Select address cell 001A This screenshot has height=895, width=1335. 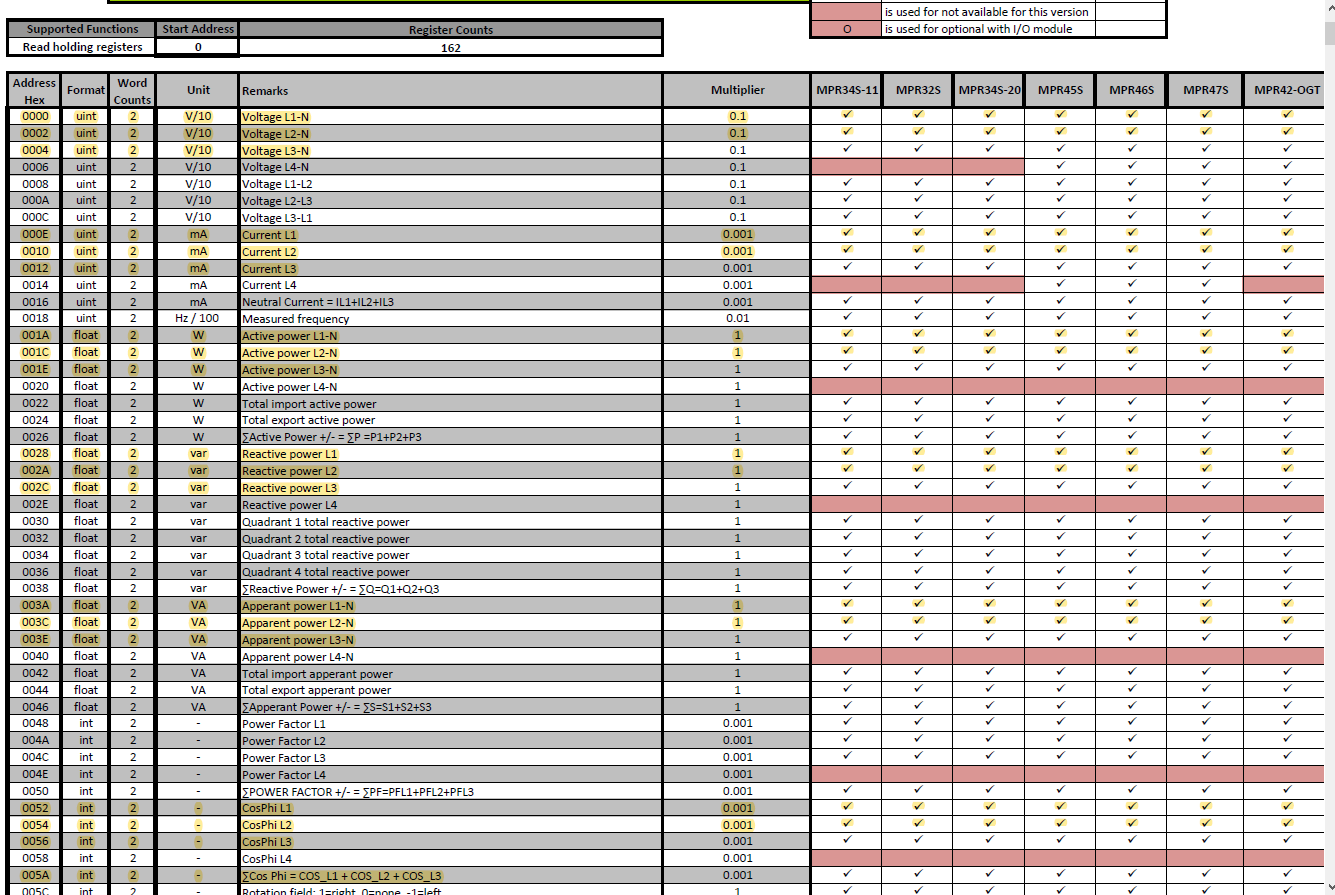coord(34,336)
